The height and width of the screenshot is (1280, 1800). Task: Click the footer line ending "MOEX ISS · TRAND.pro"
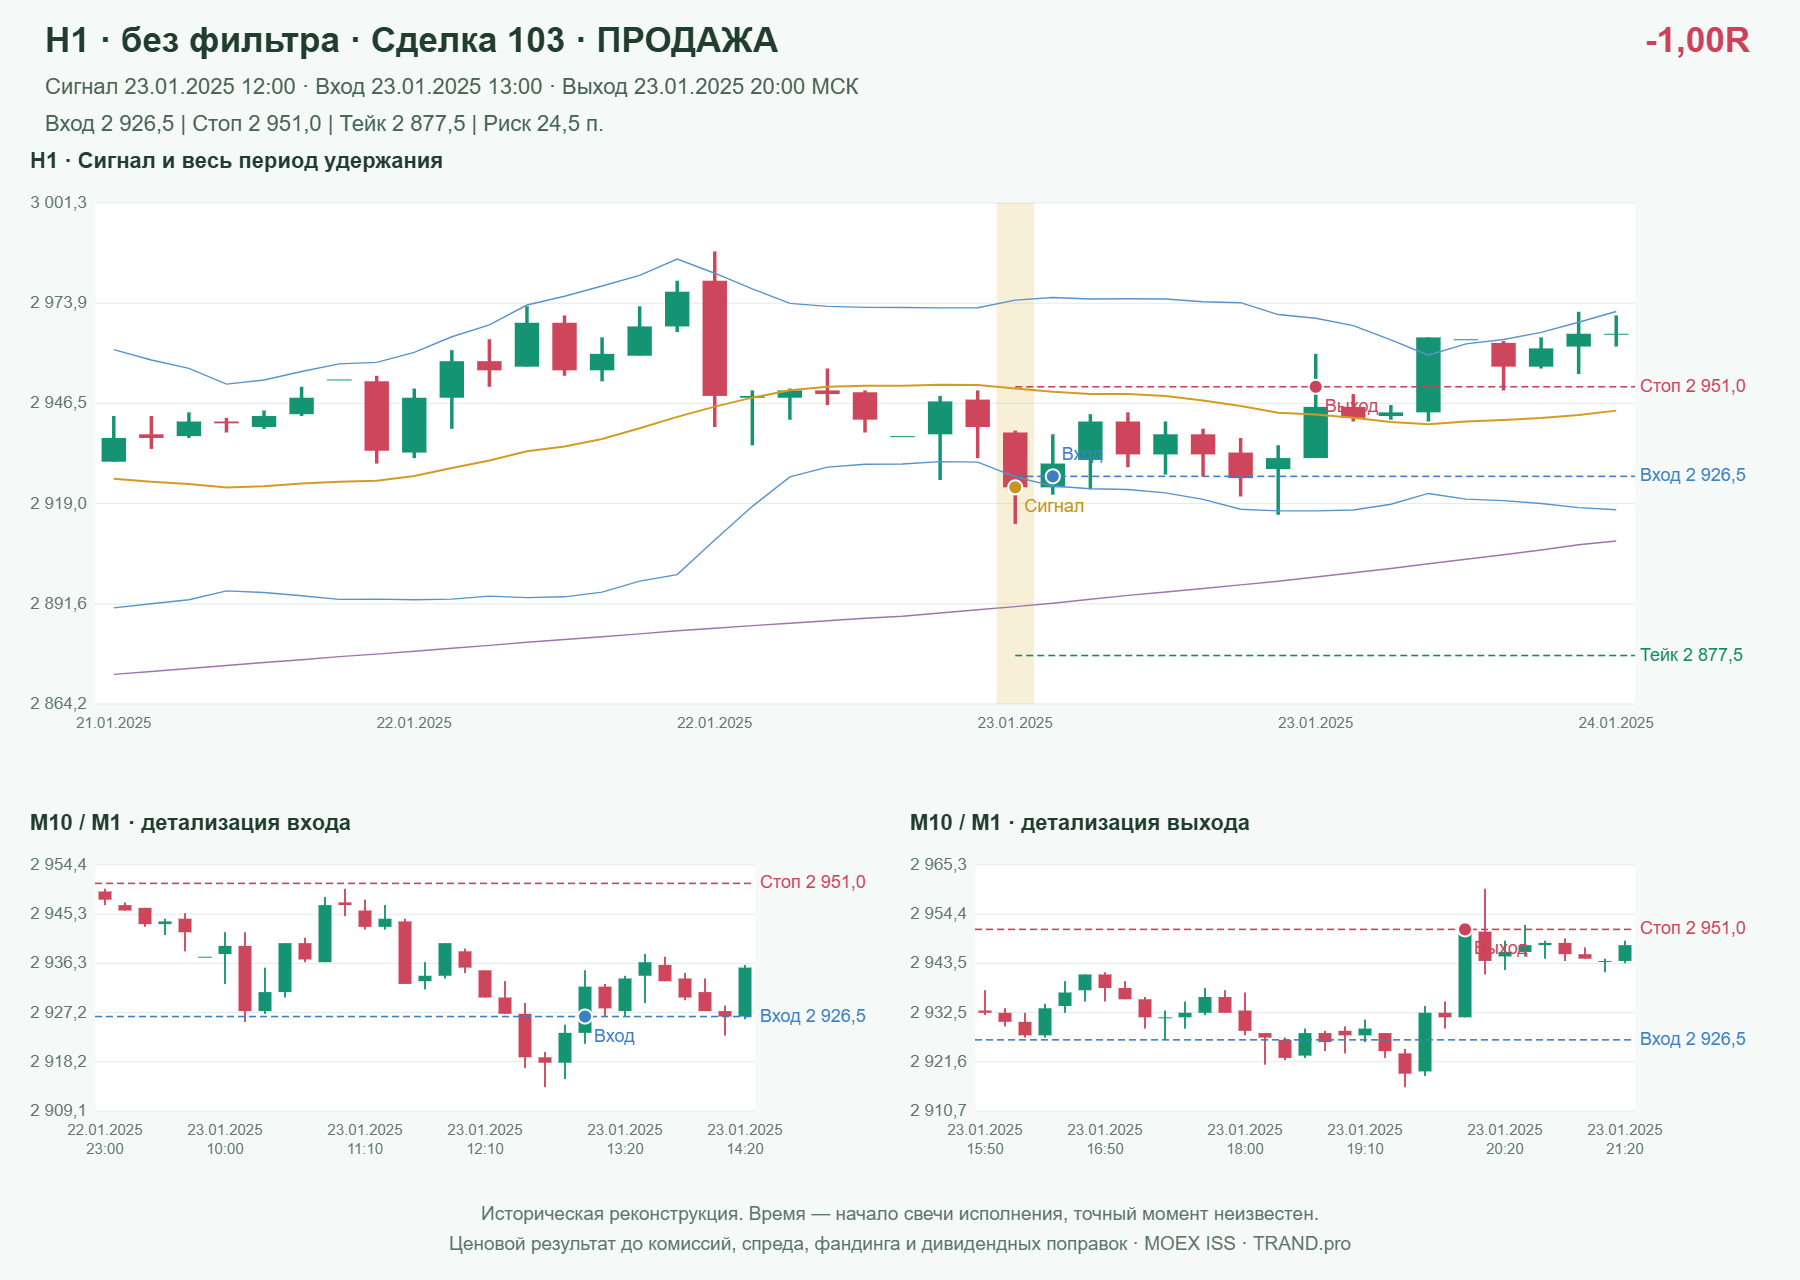[x=900, y=1244]
